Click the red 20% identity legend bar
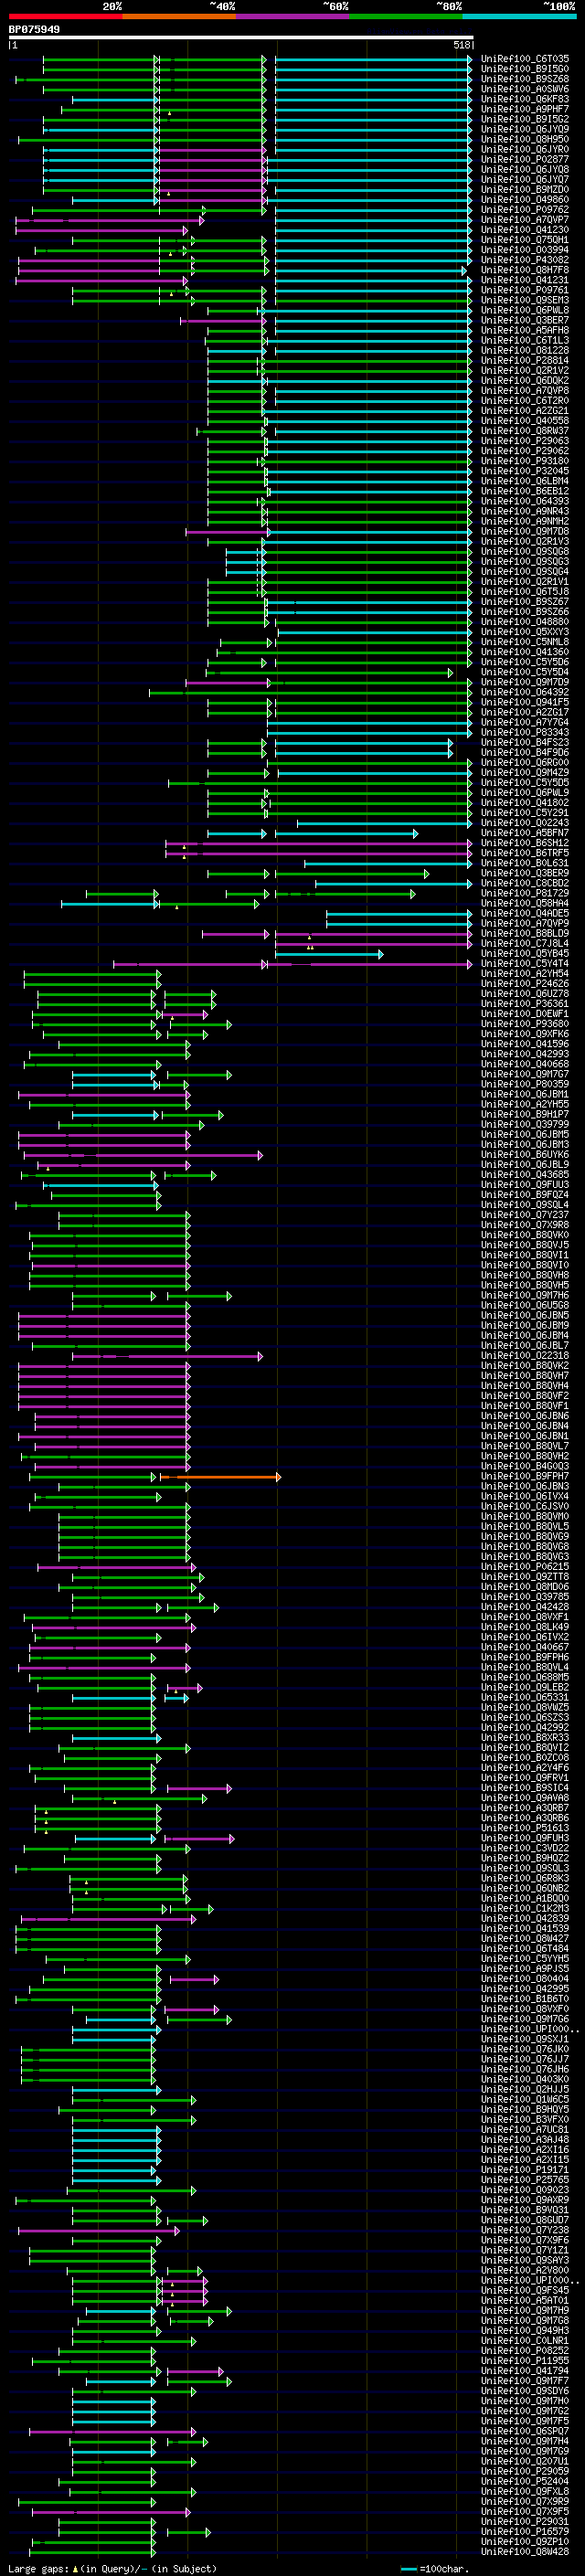The image size is (585, 2576). [65, 16]
